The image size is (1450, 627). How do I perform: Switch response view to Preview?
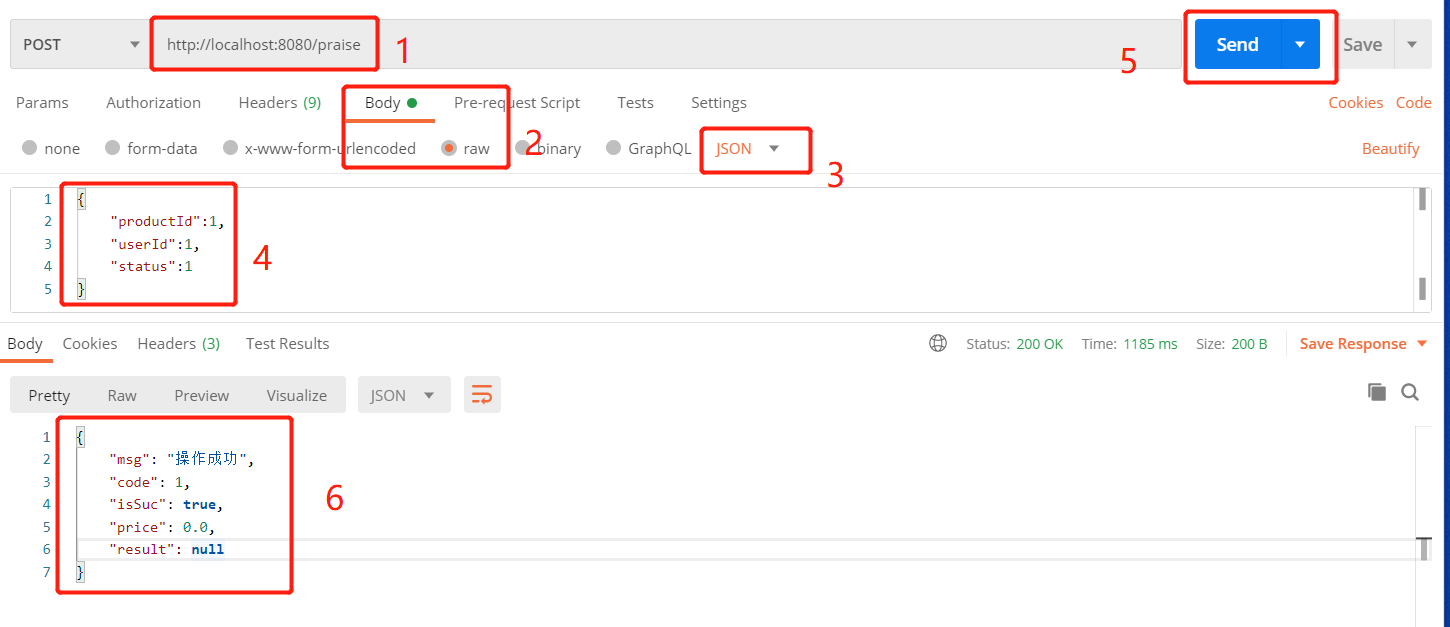pos(202,395)
